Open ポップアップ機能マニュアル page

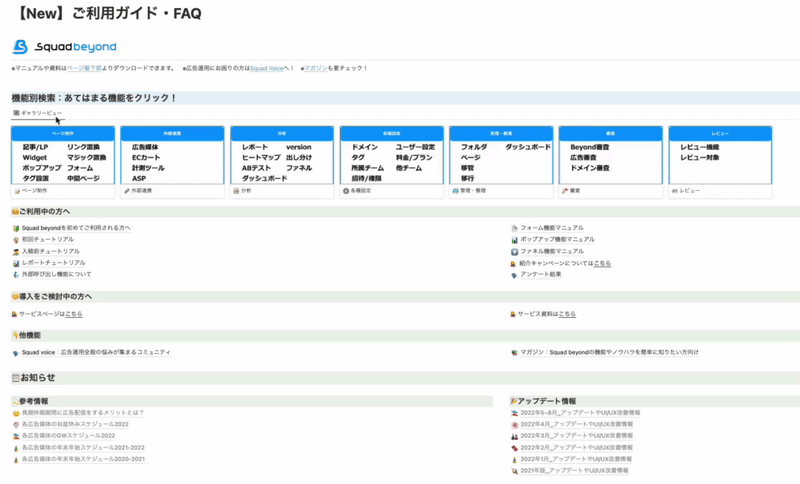point(557,240)
